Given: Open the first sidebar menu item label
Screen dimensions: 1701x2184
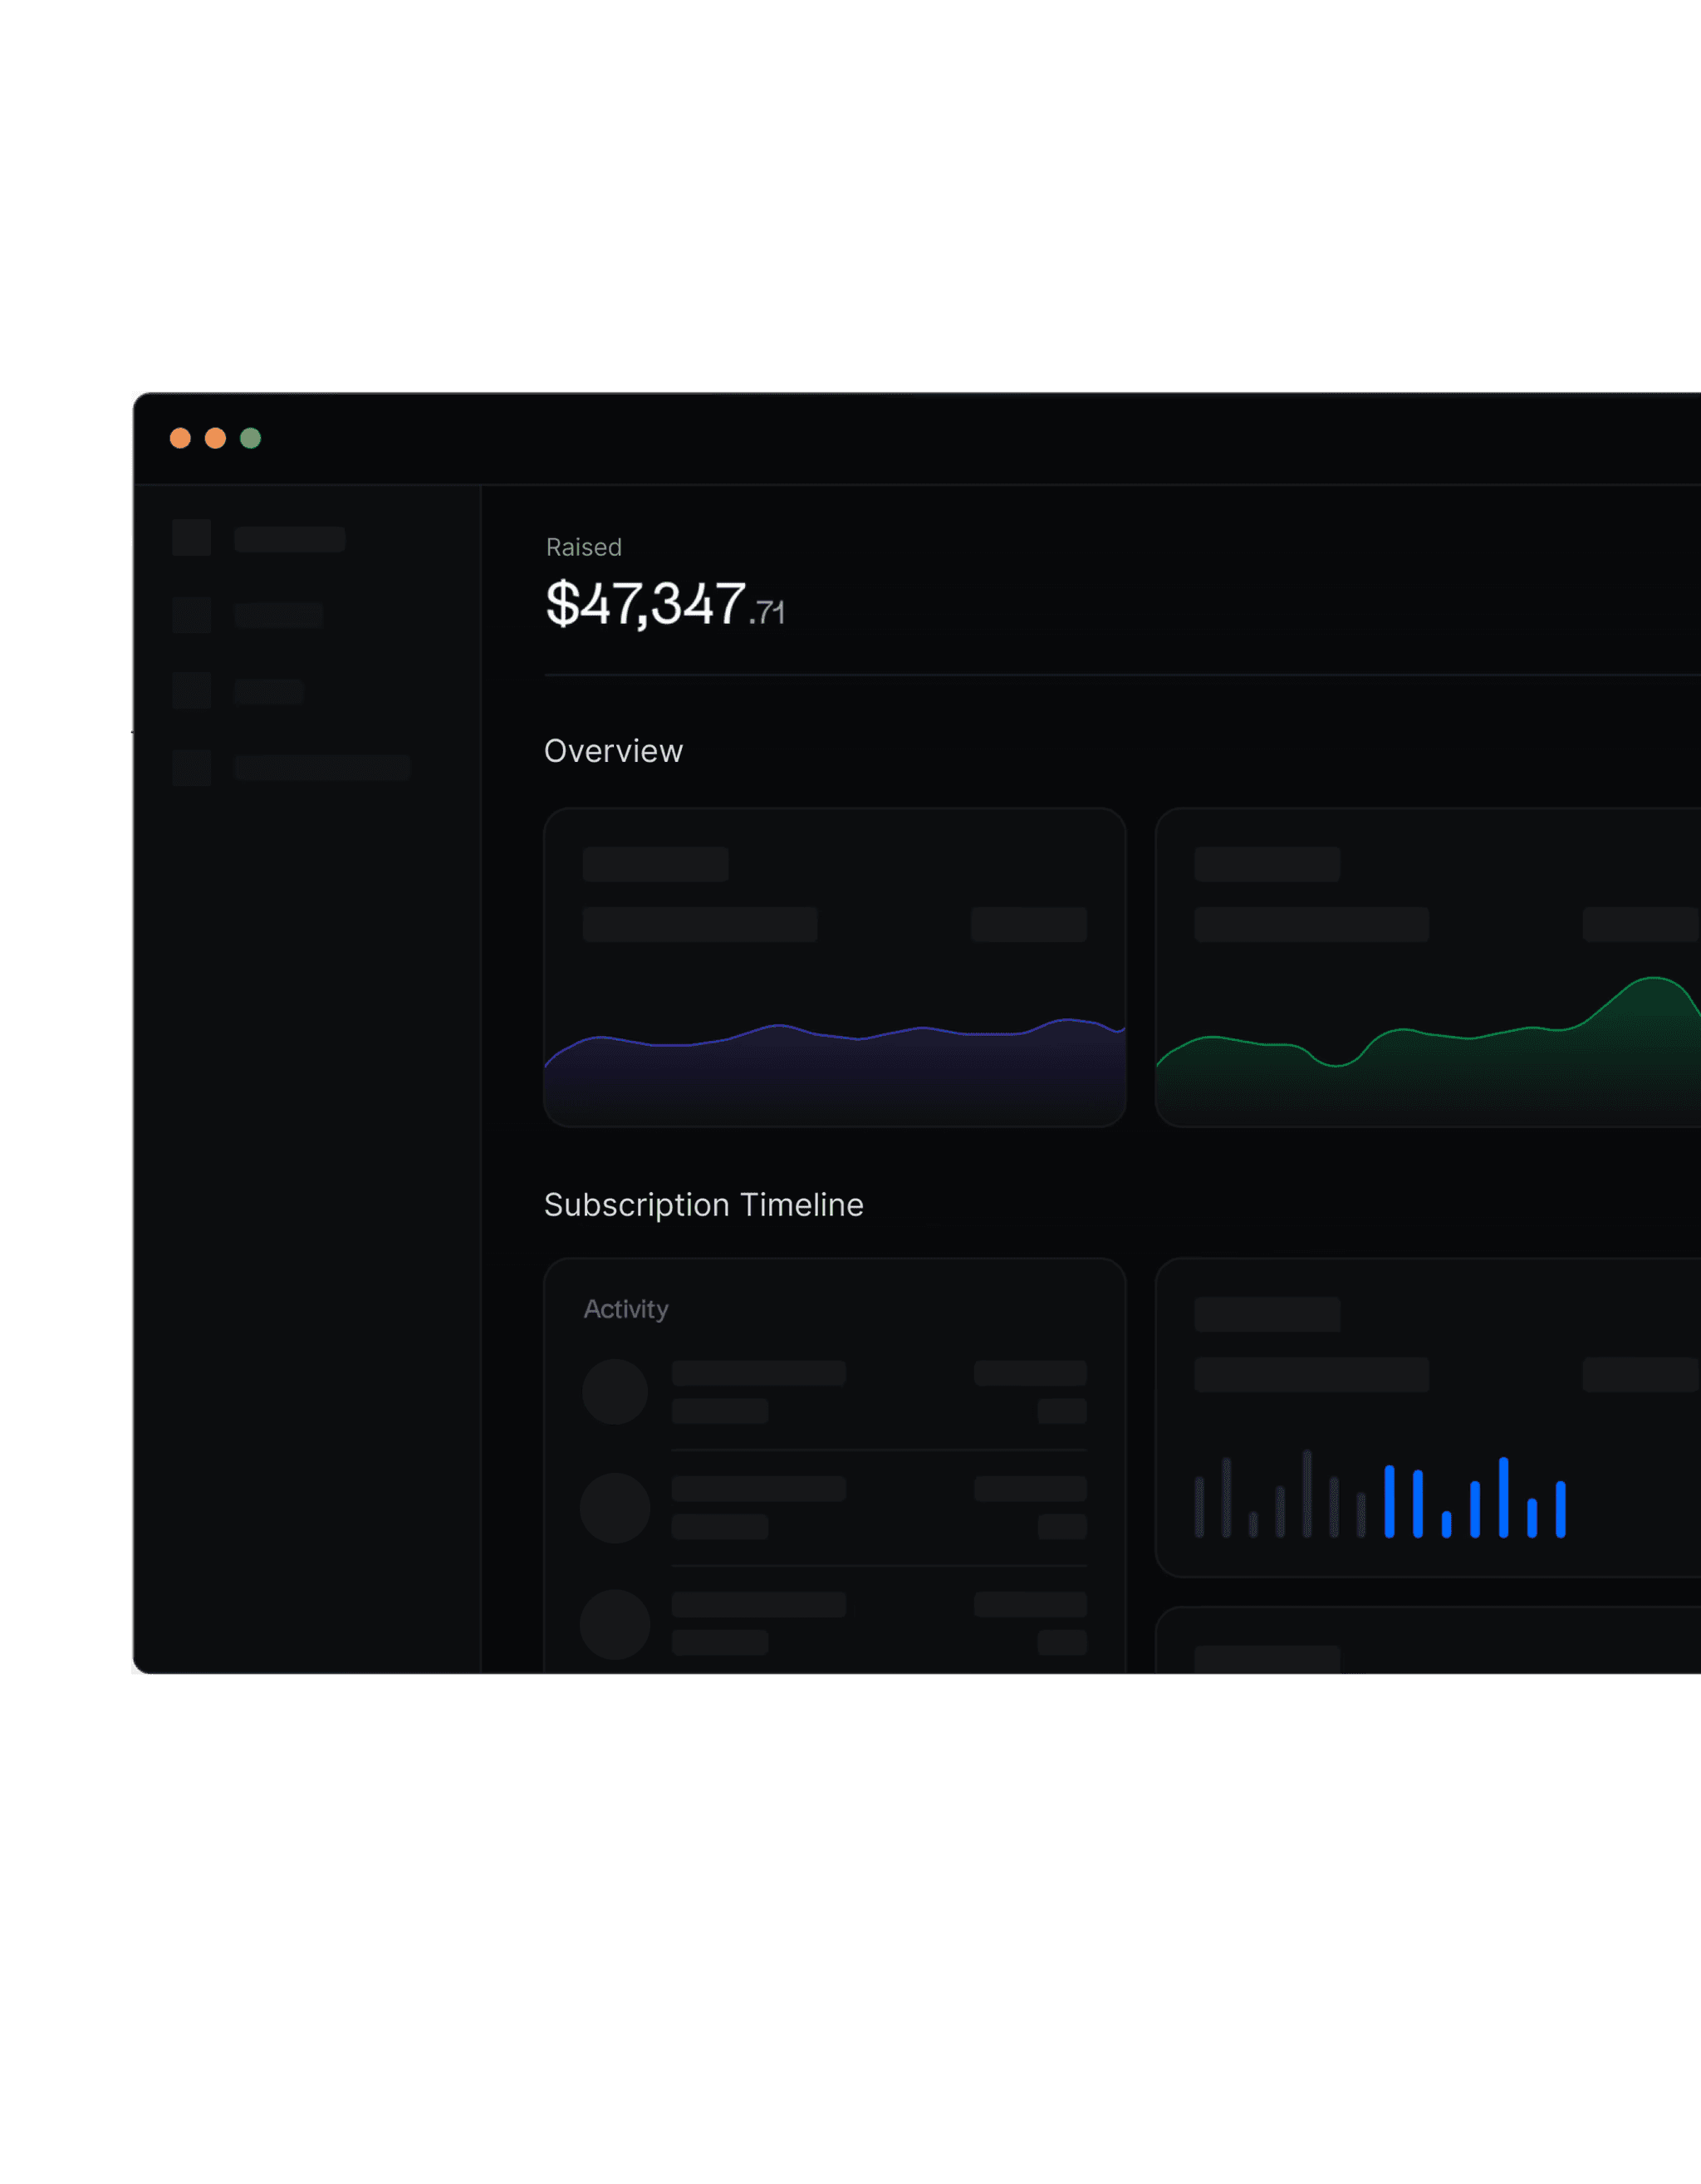Looking at the screenshot, I should (x=290, y=539).
